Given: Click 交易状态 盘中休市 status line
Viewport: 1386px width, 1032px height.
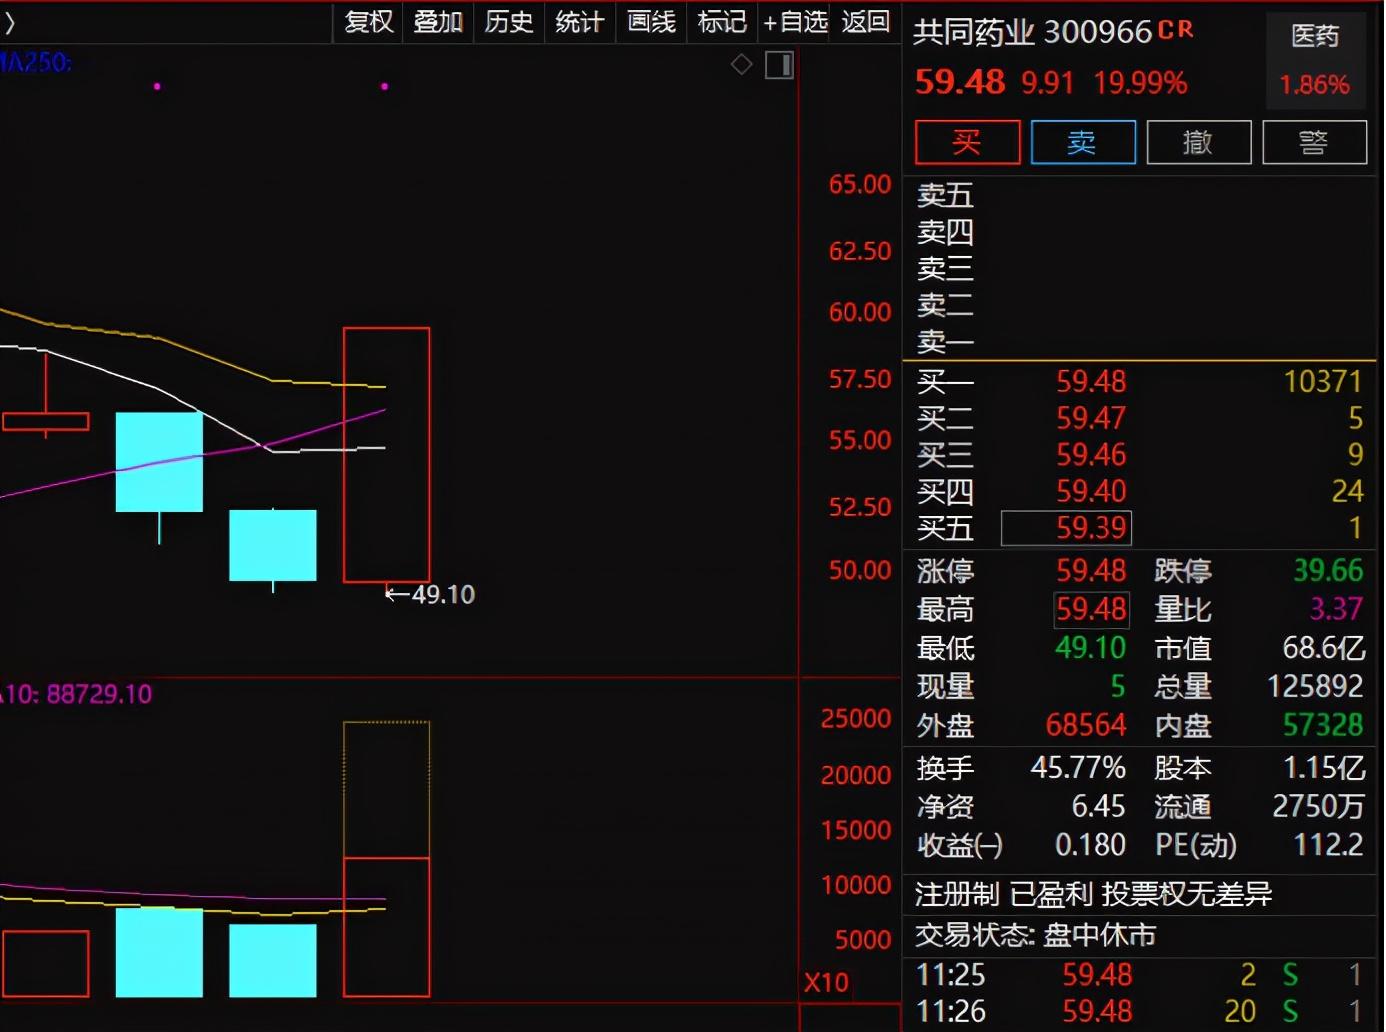Looking at the screenshot, I should (x=1035, y=935).
